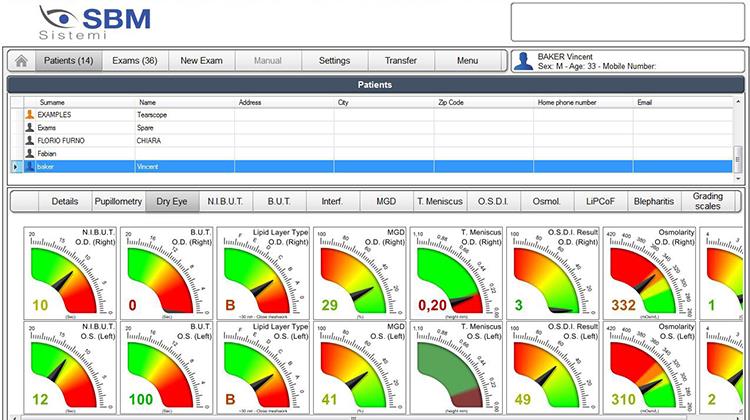Open the Patients (14) list
Screen dimensions: 750x420
click(x=68, y=61)
